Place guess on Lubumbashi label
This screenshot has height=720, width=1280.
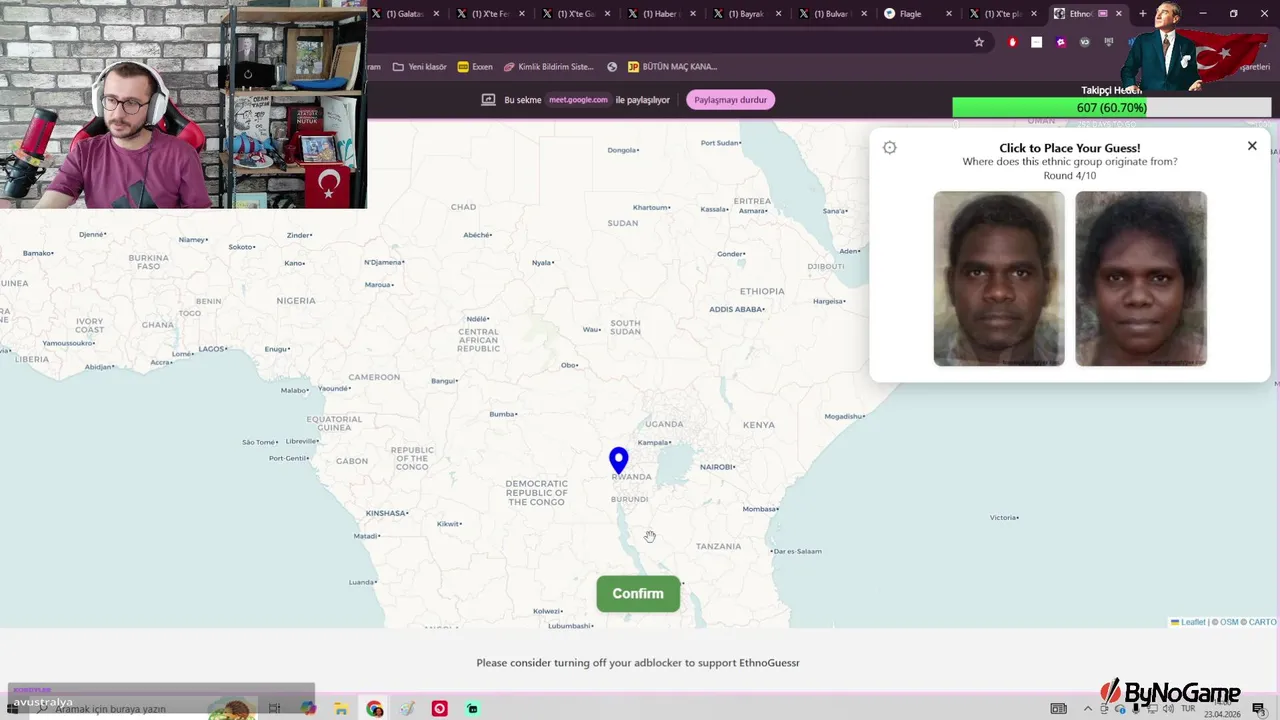coord(570,626)
